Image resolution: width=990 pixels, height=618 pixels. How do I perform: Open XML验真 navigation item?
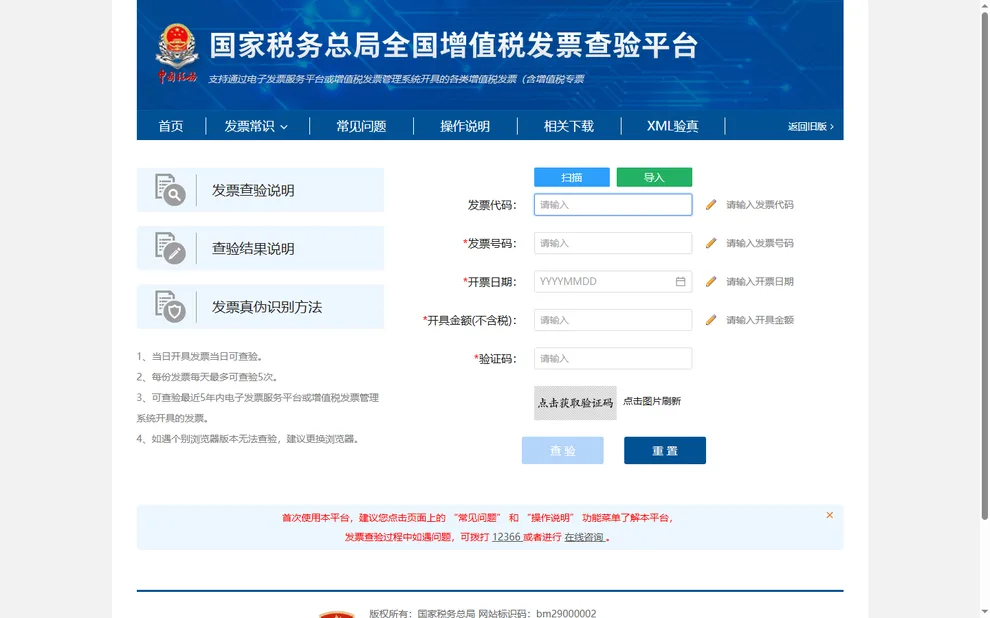coord(672,126)
